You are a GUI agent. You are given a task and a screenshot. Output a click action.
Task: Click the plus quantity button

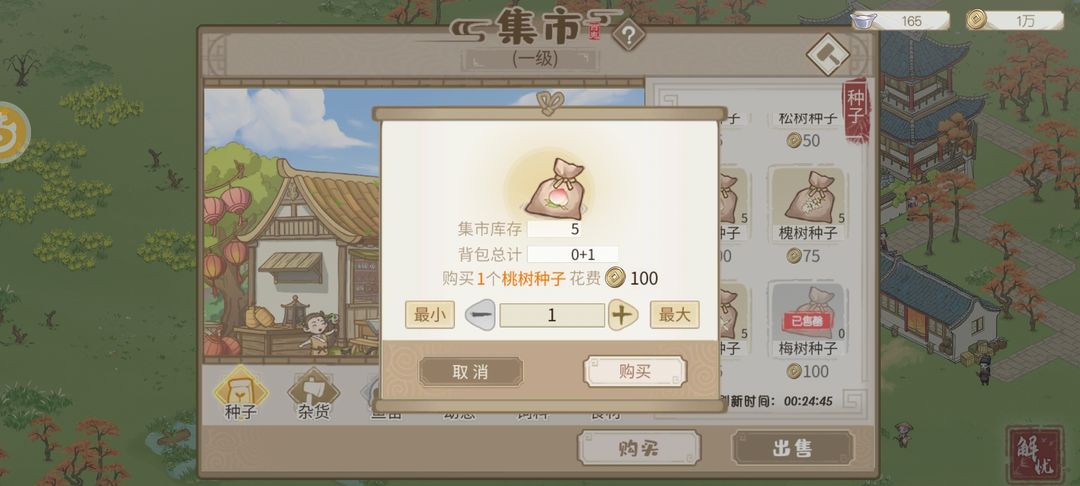click(x=622, y=315)
